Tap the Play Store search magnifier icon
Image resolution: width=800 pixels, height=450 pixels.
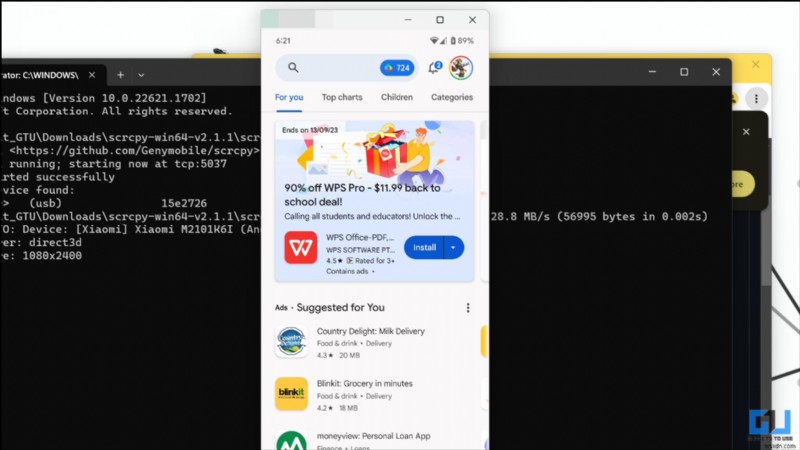click(293, 67)
